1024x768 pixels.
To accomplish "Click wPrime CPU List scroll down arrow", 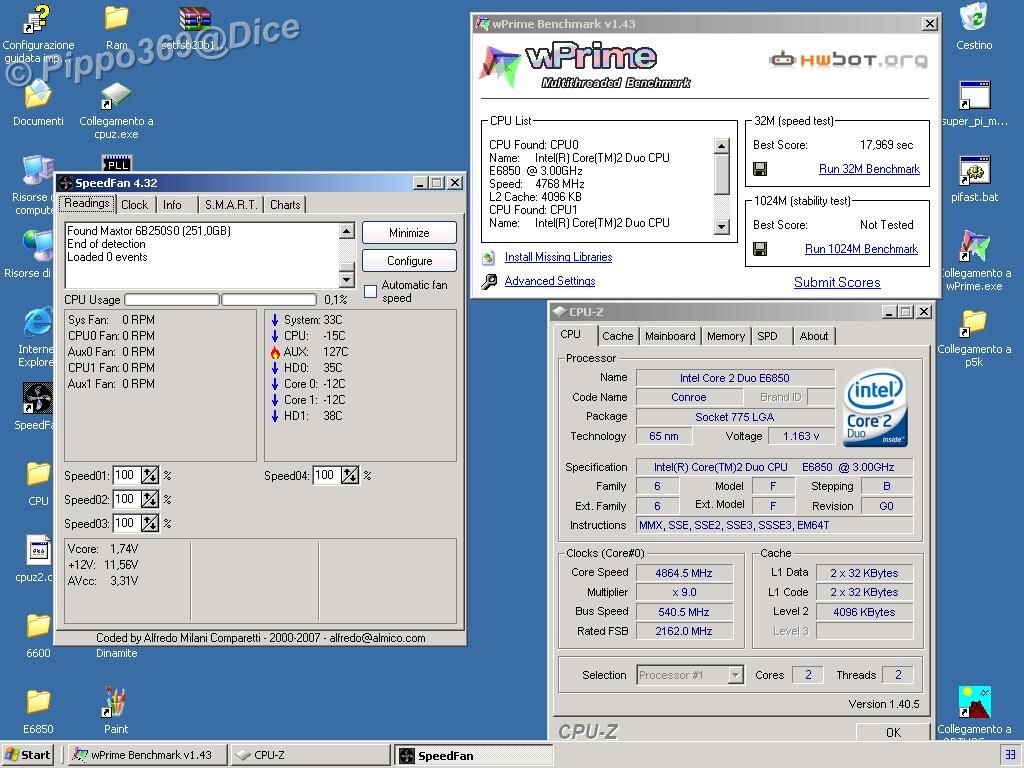I will tap(722, 227).
